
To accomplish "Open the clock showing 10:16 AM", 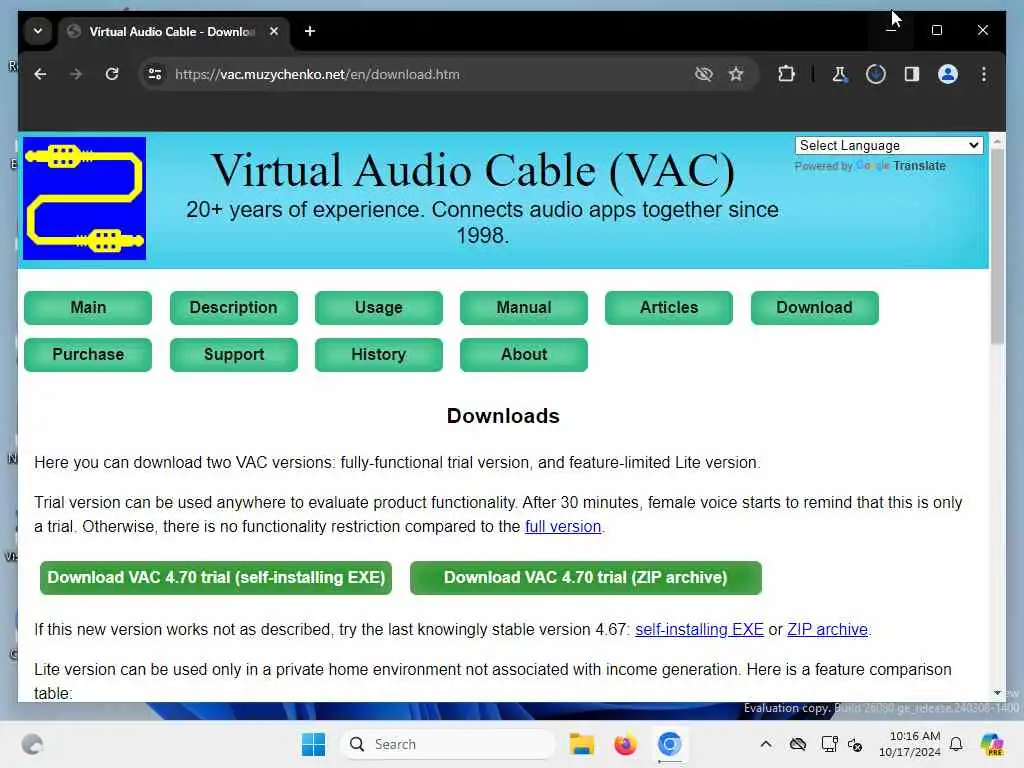I will click(910, 744).
